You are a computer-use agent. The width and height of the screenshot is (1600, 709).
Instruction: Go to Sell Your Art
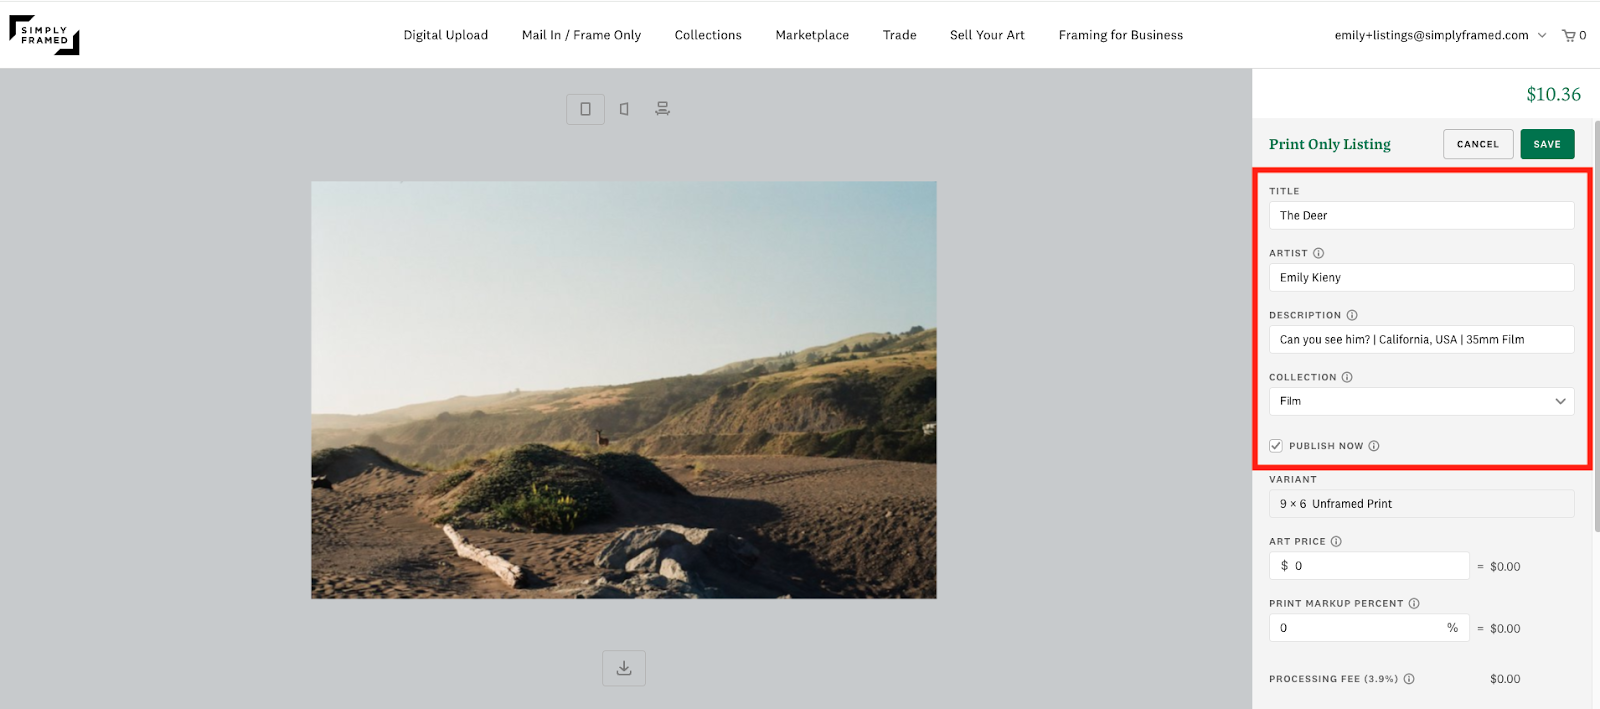987,35
